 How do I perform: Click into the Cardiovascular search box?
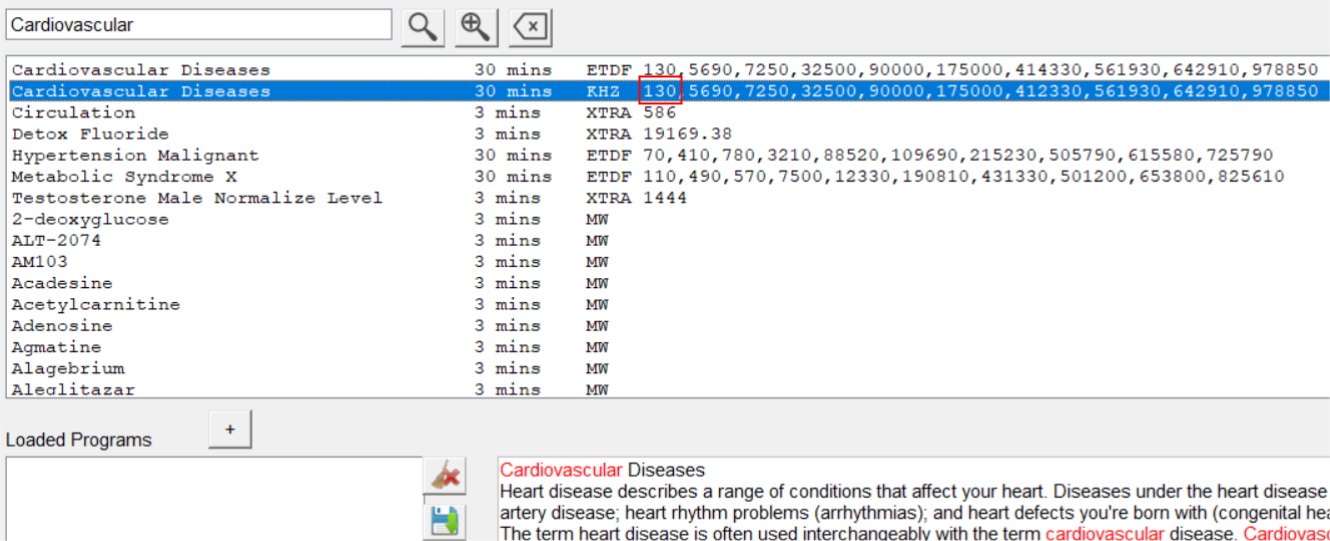pos(198,25)
